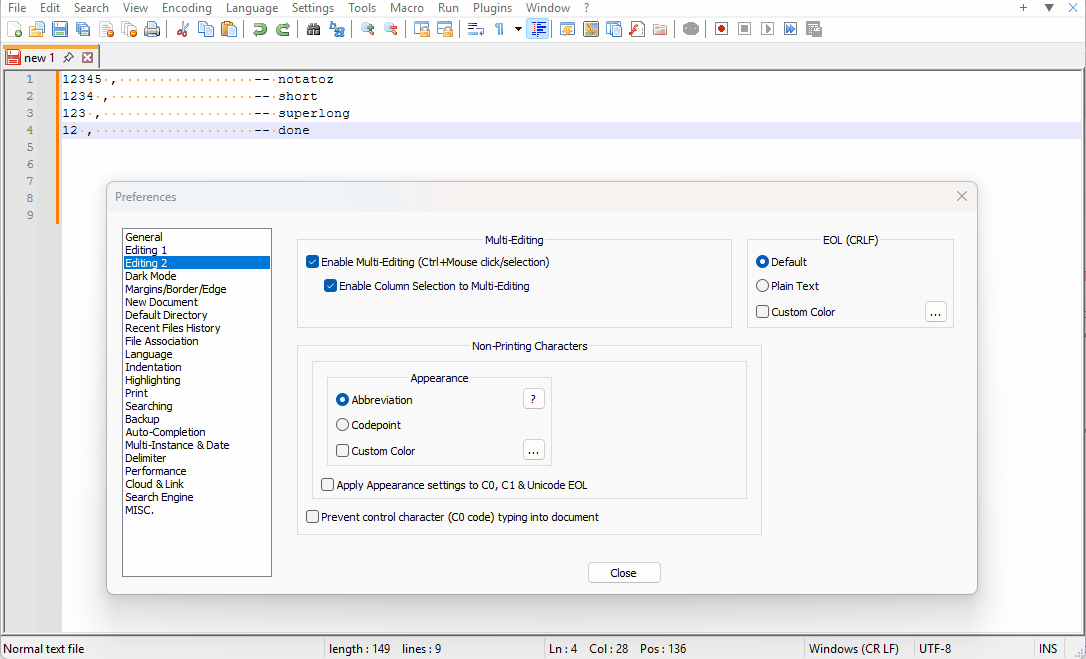Click the Open file toolbar icon
The image size is (1086, 659).
(37, 29)
